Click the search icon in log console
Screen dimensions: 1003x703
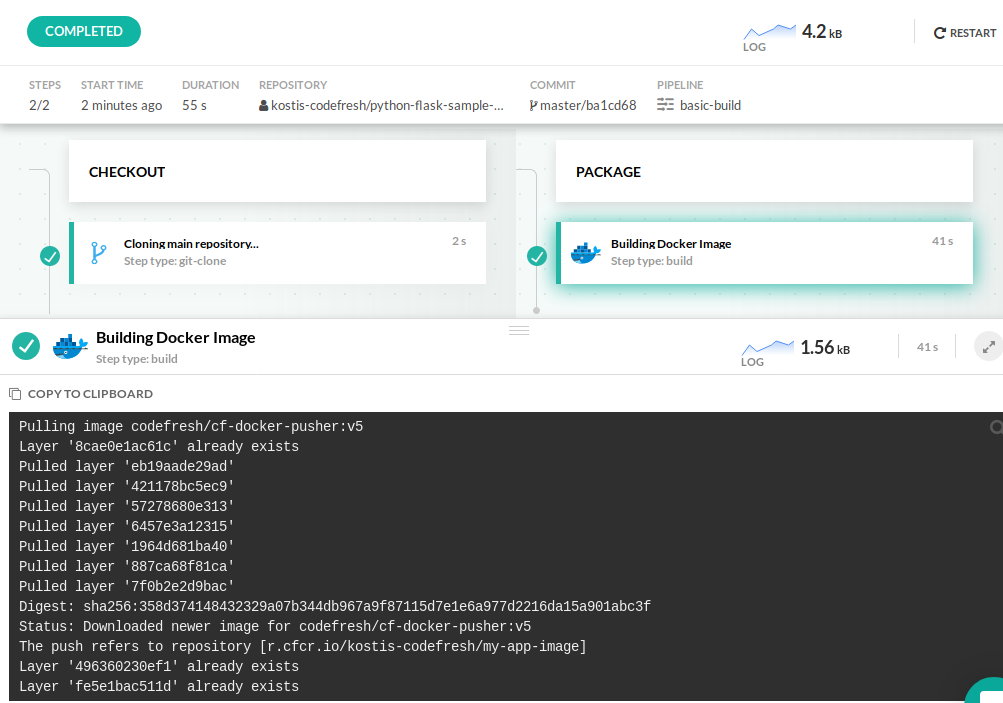tap(996, 427)
